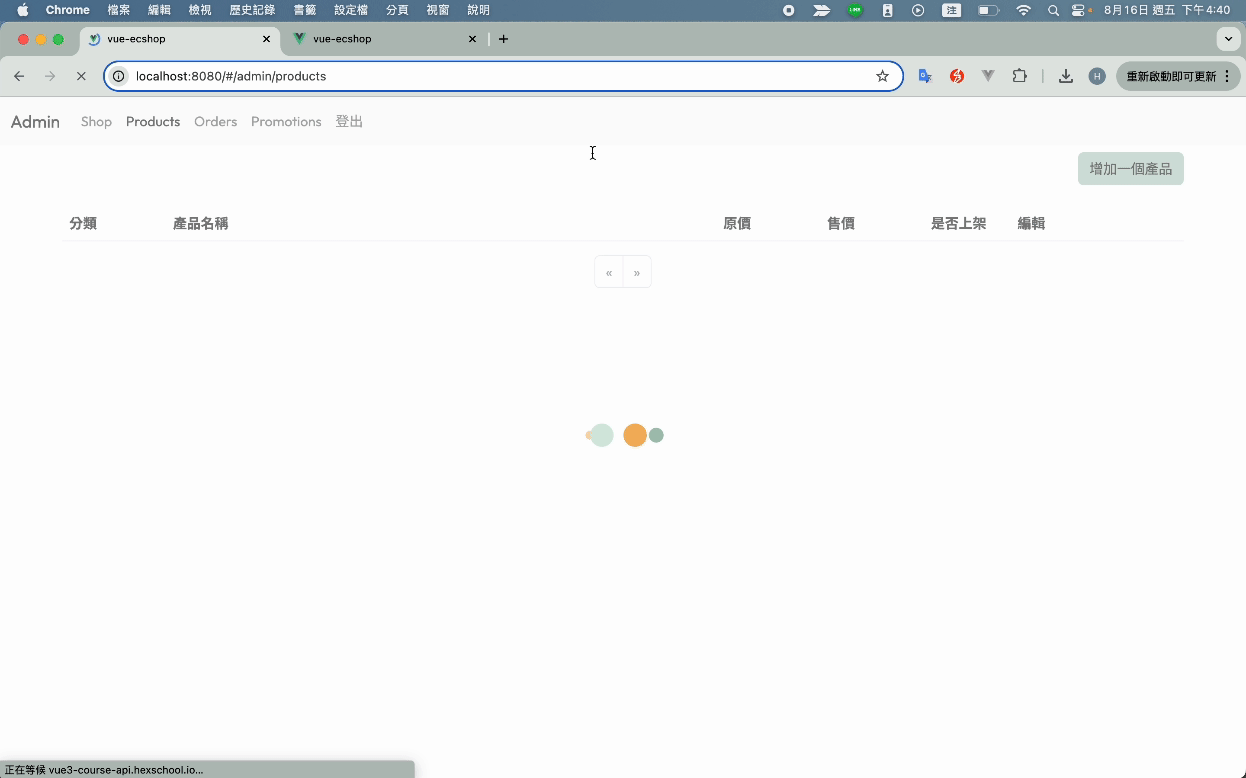The height and width of the screenshot is (778, 1246).
Task: Open the 編輯 menu
Action: (x=159, y=10)
